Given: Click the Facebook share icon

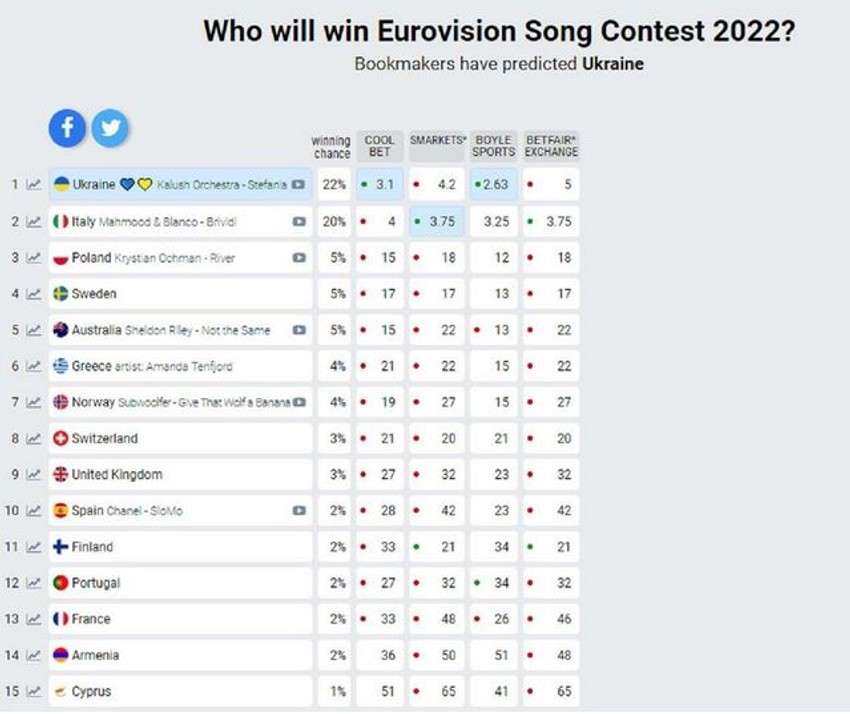Looking at the screenshot, I should [x=68, y=128].
